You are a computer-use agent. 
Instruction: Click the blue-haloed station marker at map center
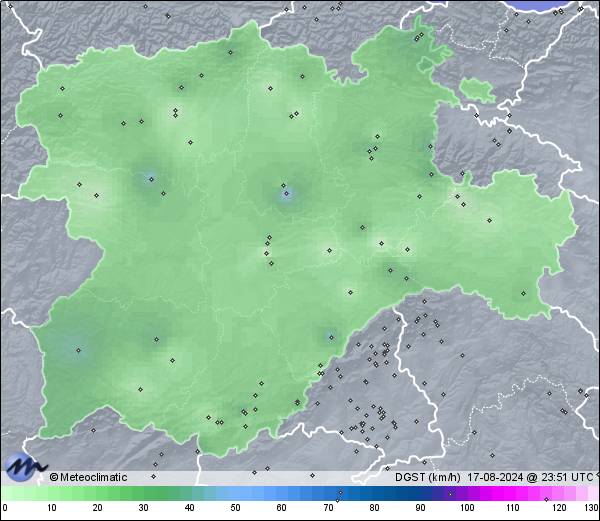[x=286, y=194]
